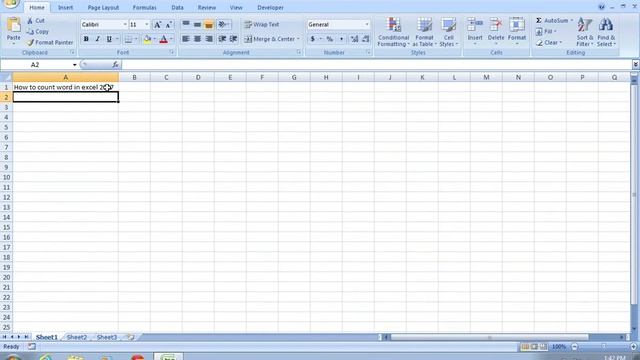Align text left
640x360 pixels.
pyautogui.click(x=186, y=39)
